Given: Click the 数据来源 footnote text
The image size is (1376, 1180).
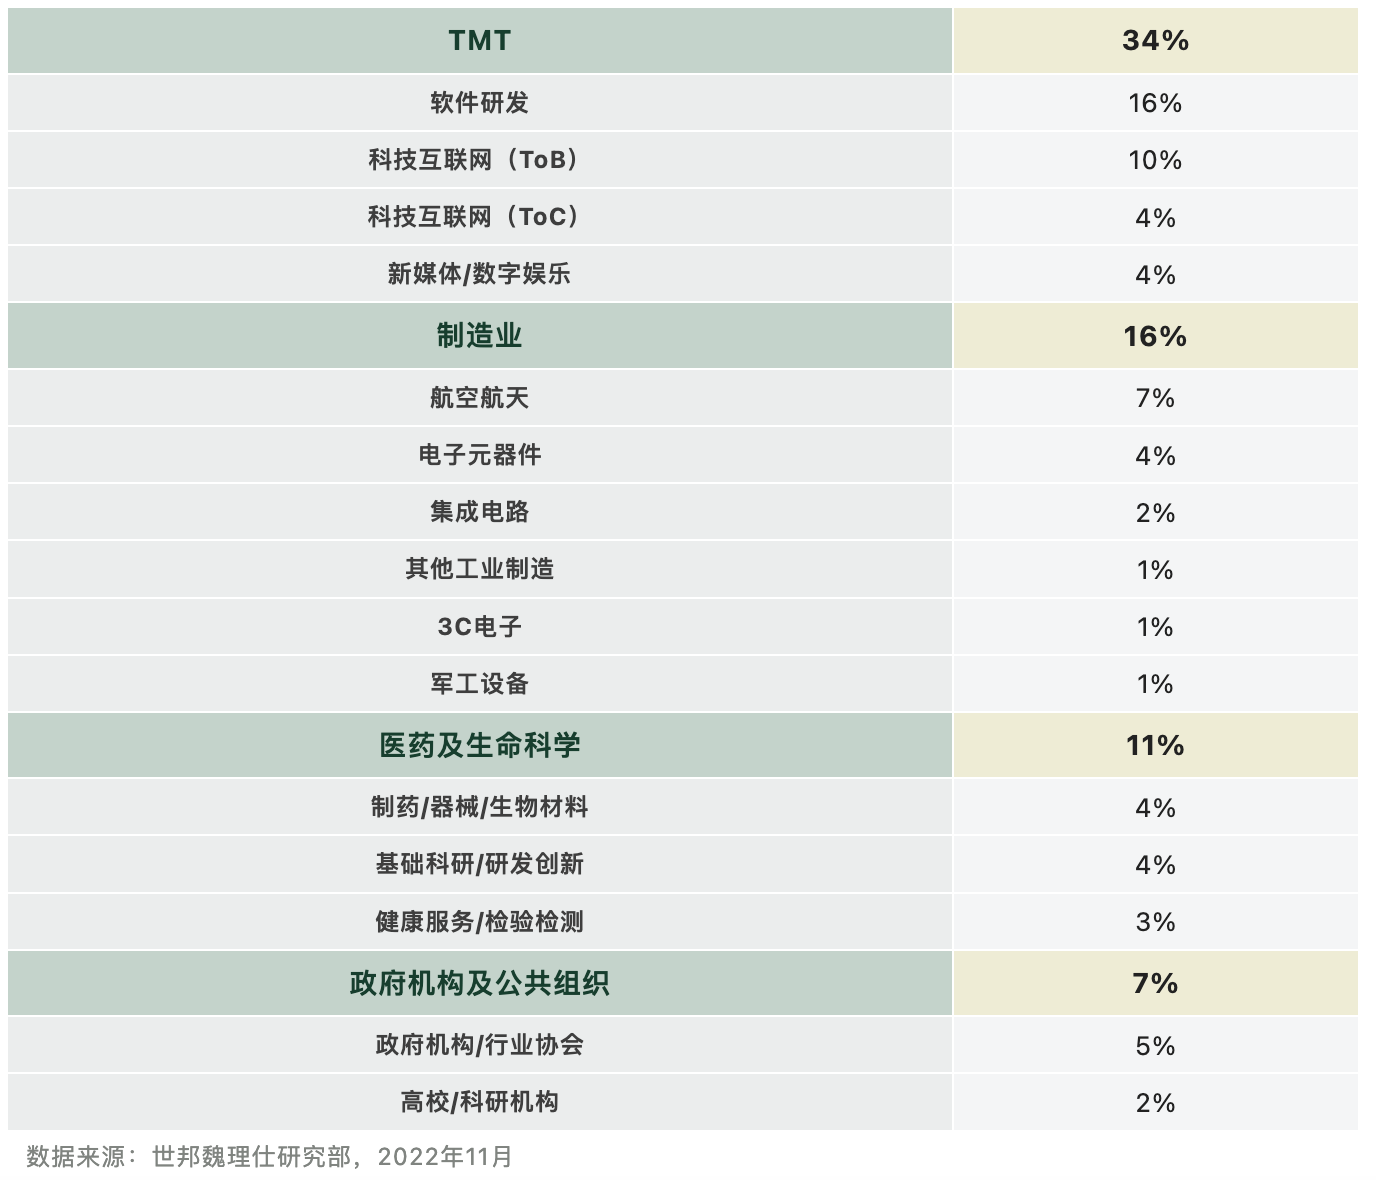Looking at the screenshot, I should [269, 1157].
